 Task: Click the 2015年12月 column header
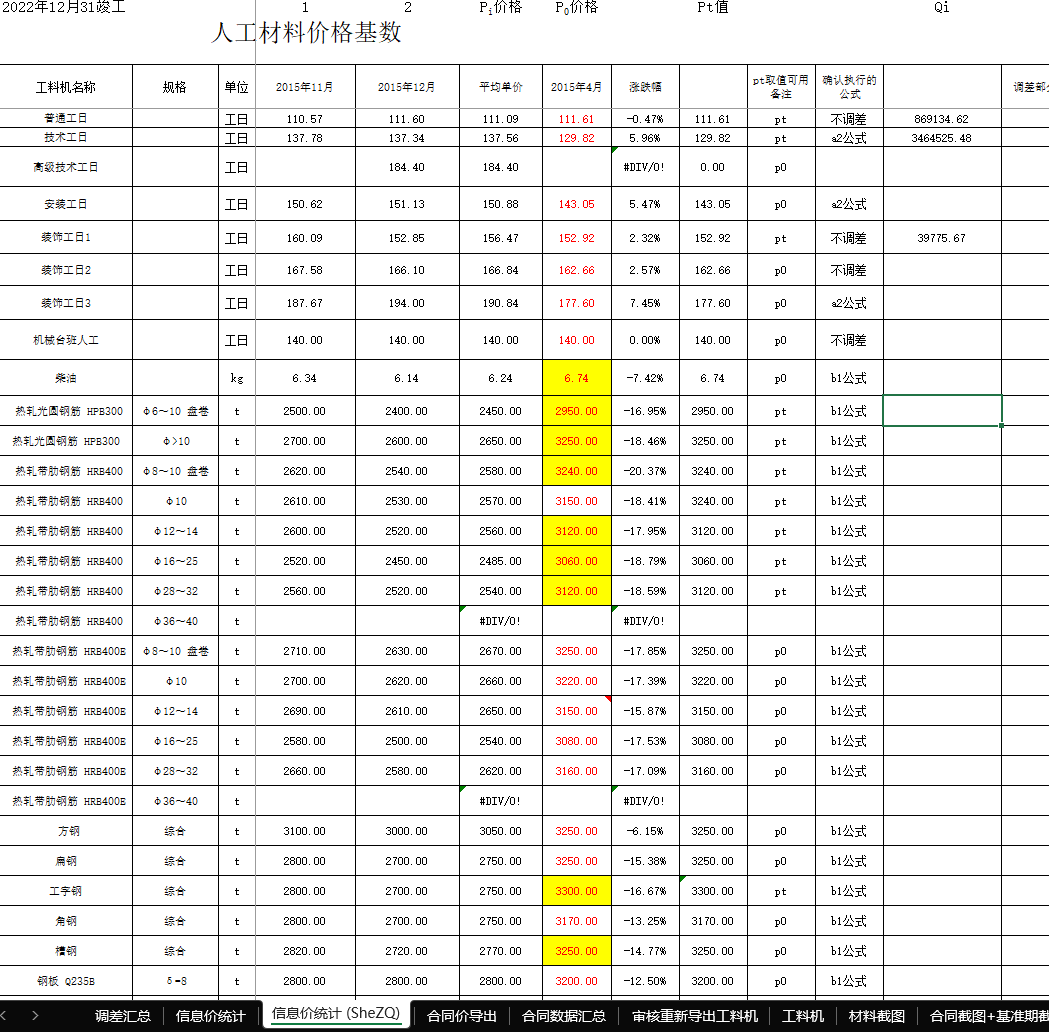coord(407,87)
